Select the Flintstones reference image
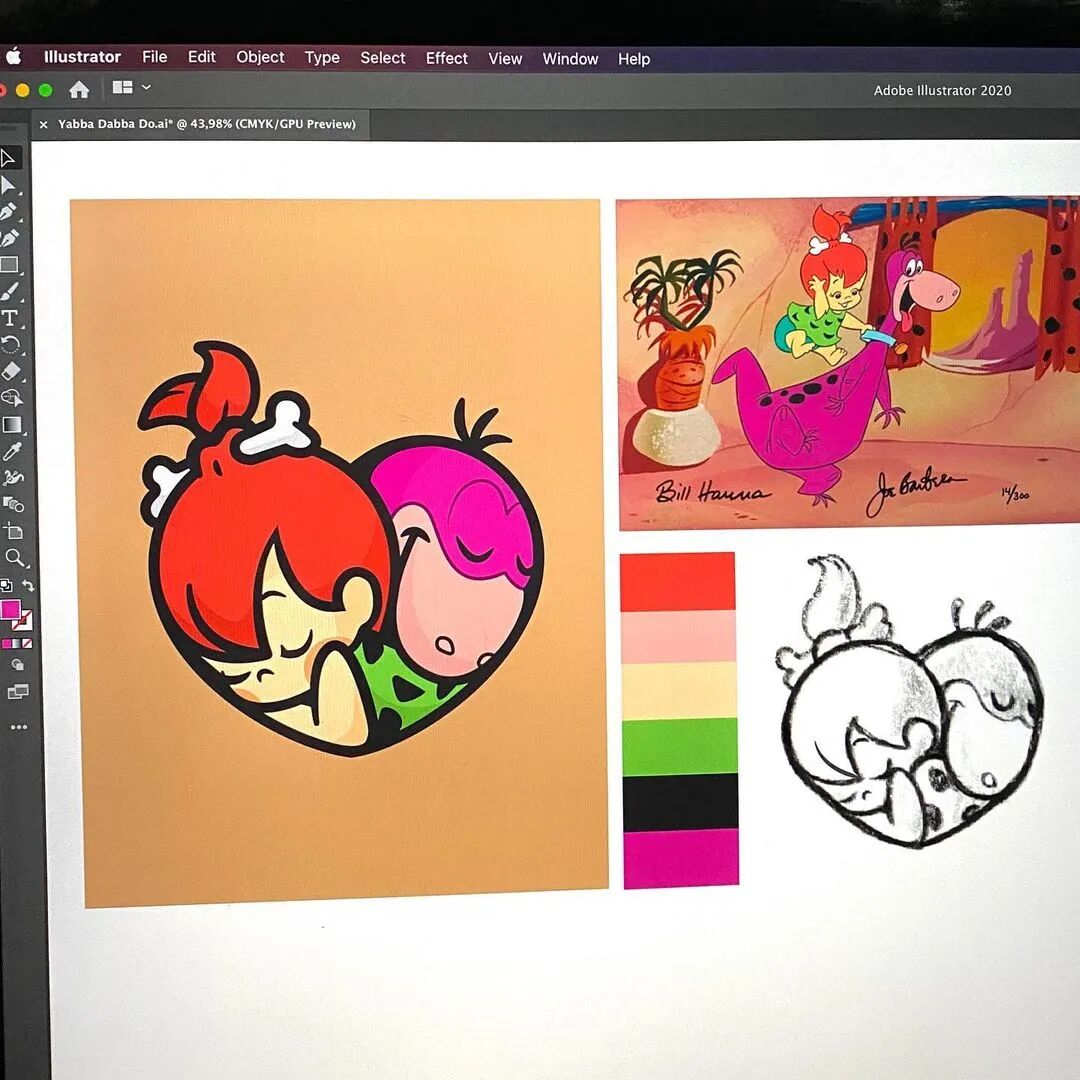 pyautogui.click(x=849, y=364)
